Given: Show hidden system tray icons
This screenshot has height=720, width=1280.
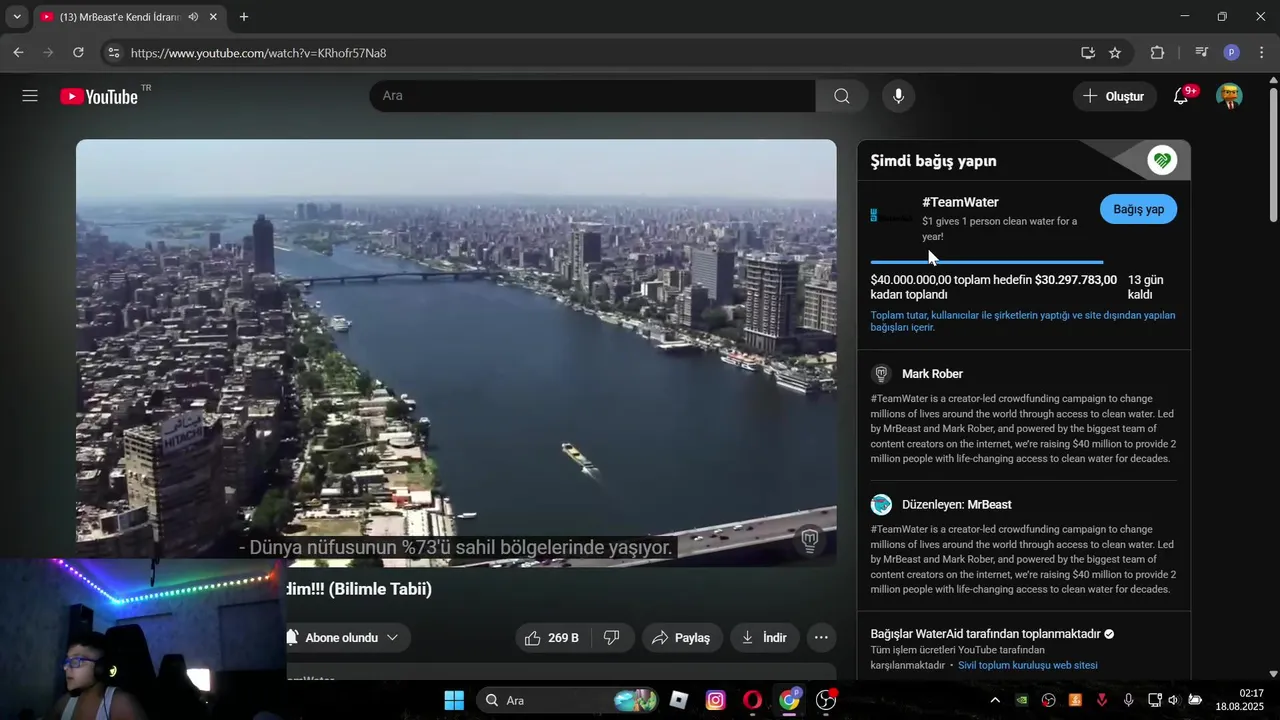Looking at the screenshot, I should (x=995, y=700).
